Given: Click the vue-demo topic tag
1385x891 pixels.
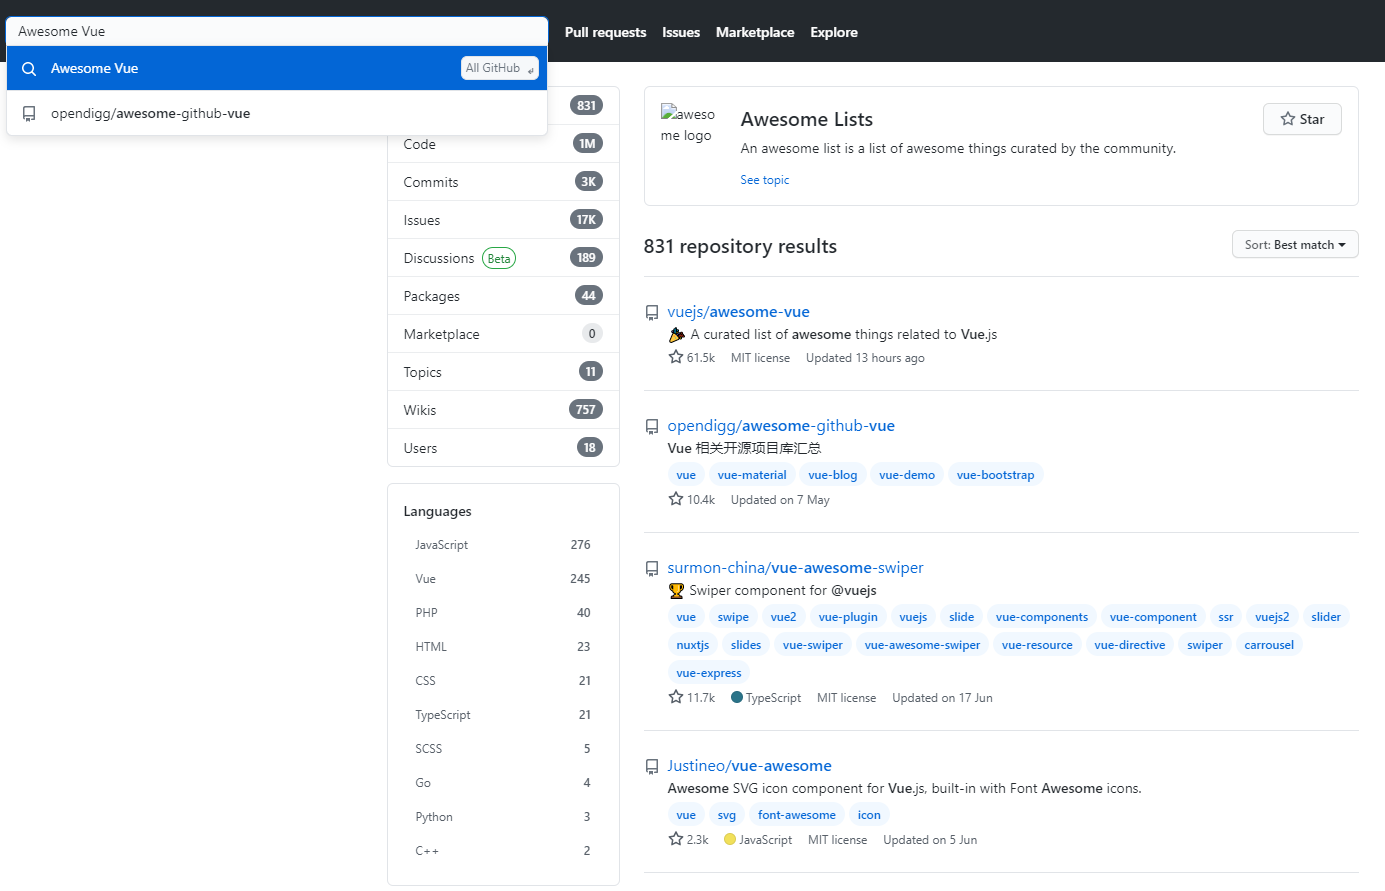Looking at the screenshot, I should coord(907,475).
